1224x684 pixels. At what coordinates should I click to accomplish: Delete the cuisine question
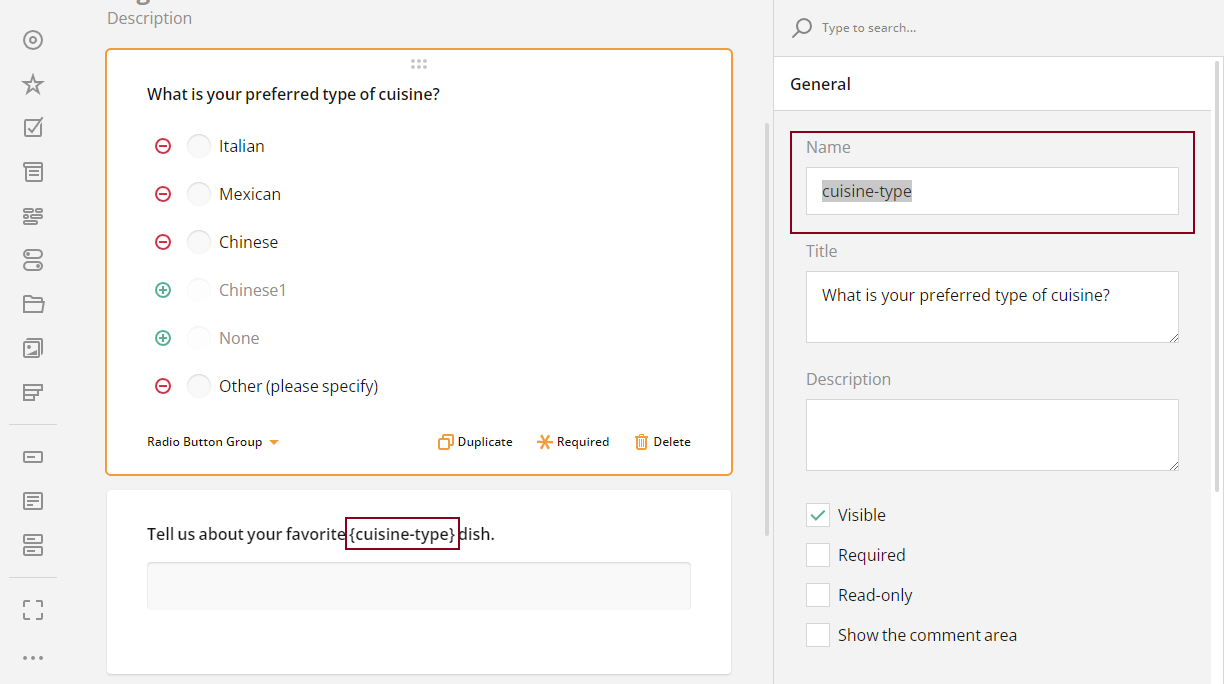(x=662, y=441)
